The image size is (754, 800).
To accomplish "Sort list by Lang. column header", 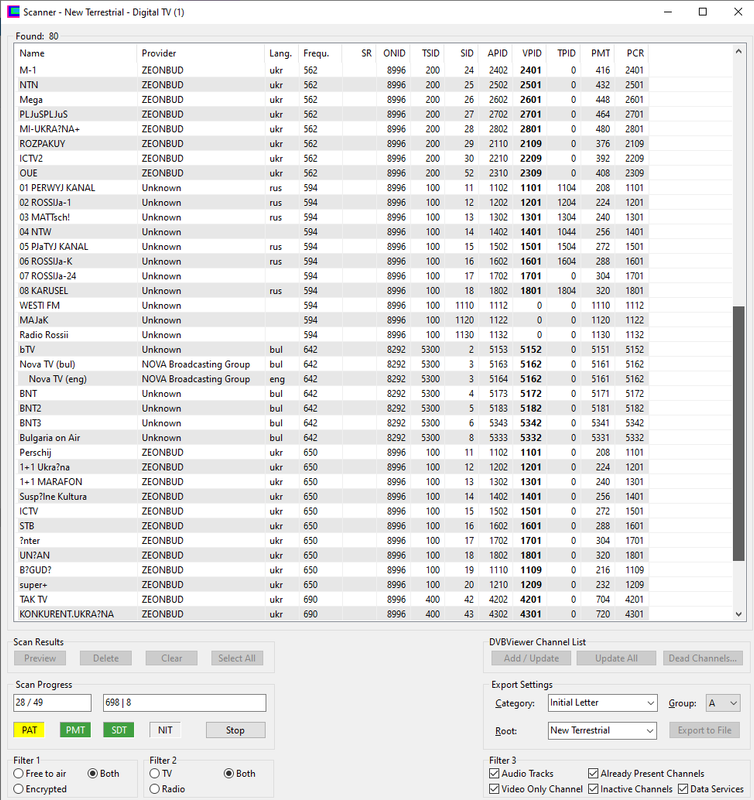I will pos(281,53).
